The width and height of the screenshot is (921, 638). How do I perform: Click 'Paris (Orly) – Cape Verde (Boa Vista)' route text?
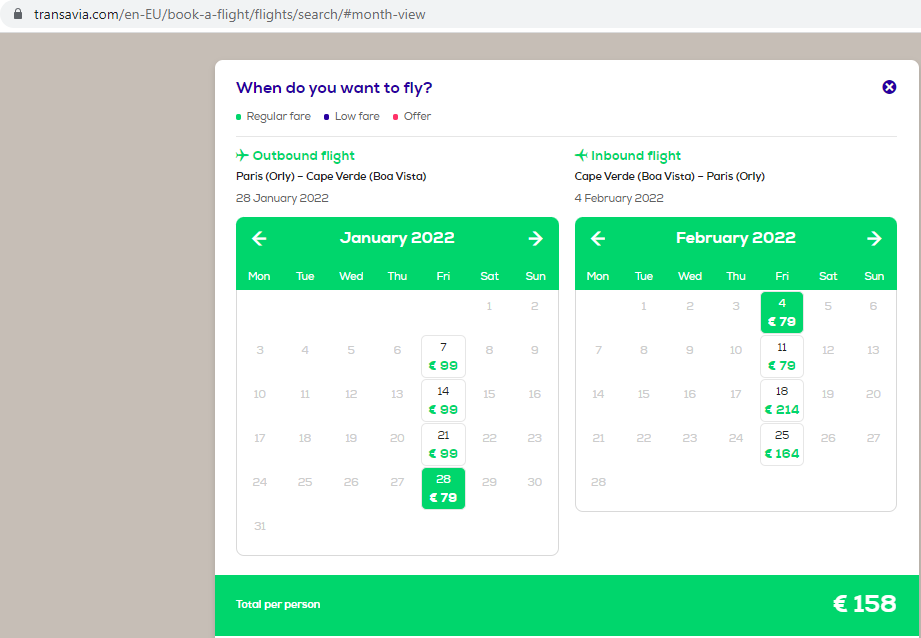331,176
